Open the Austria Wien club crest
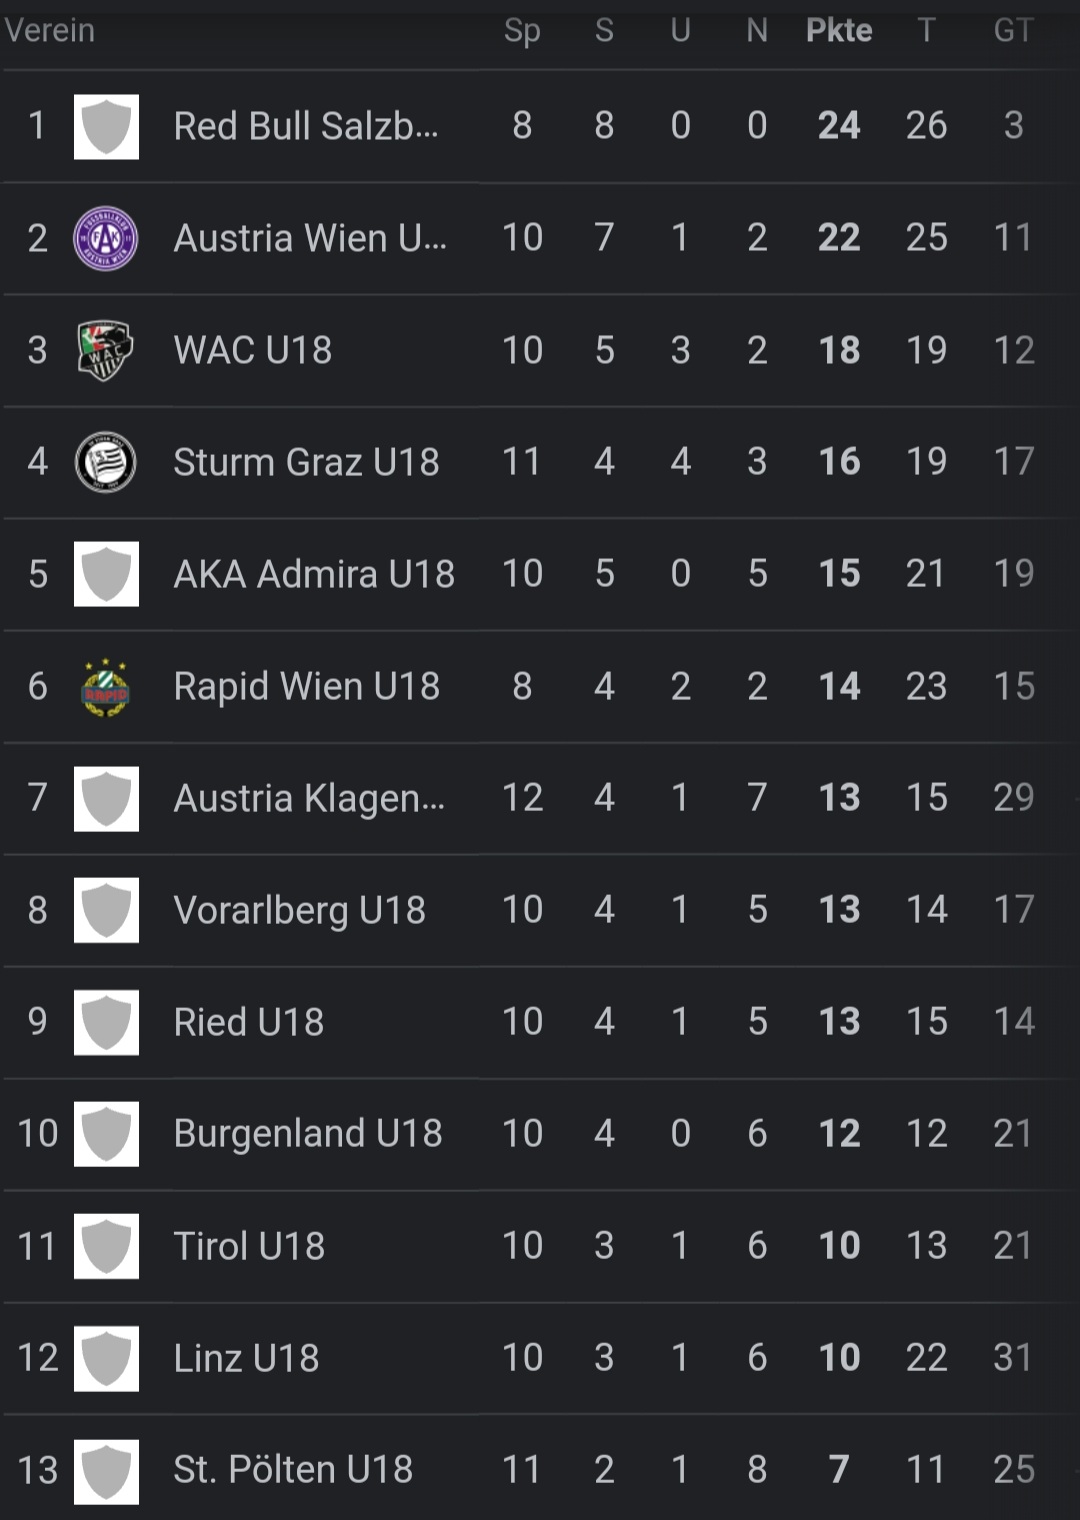The width and height of the screenshot is (1080, 1520). [x=106, y=239]
